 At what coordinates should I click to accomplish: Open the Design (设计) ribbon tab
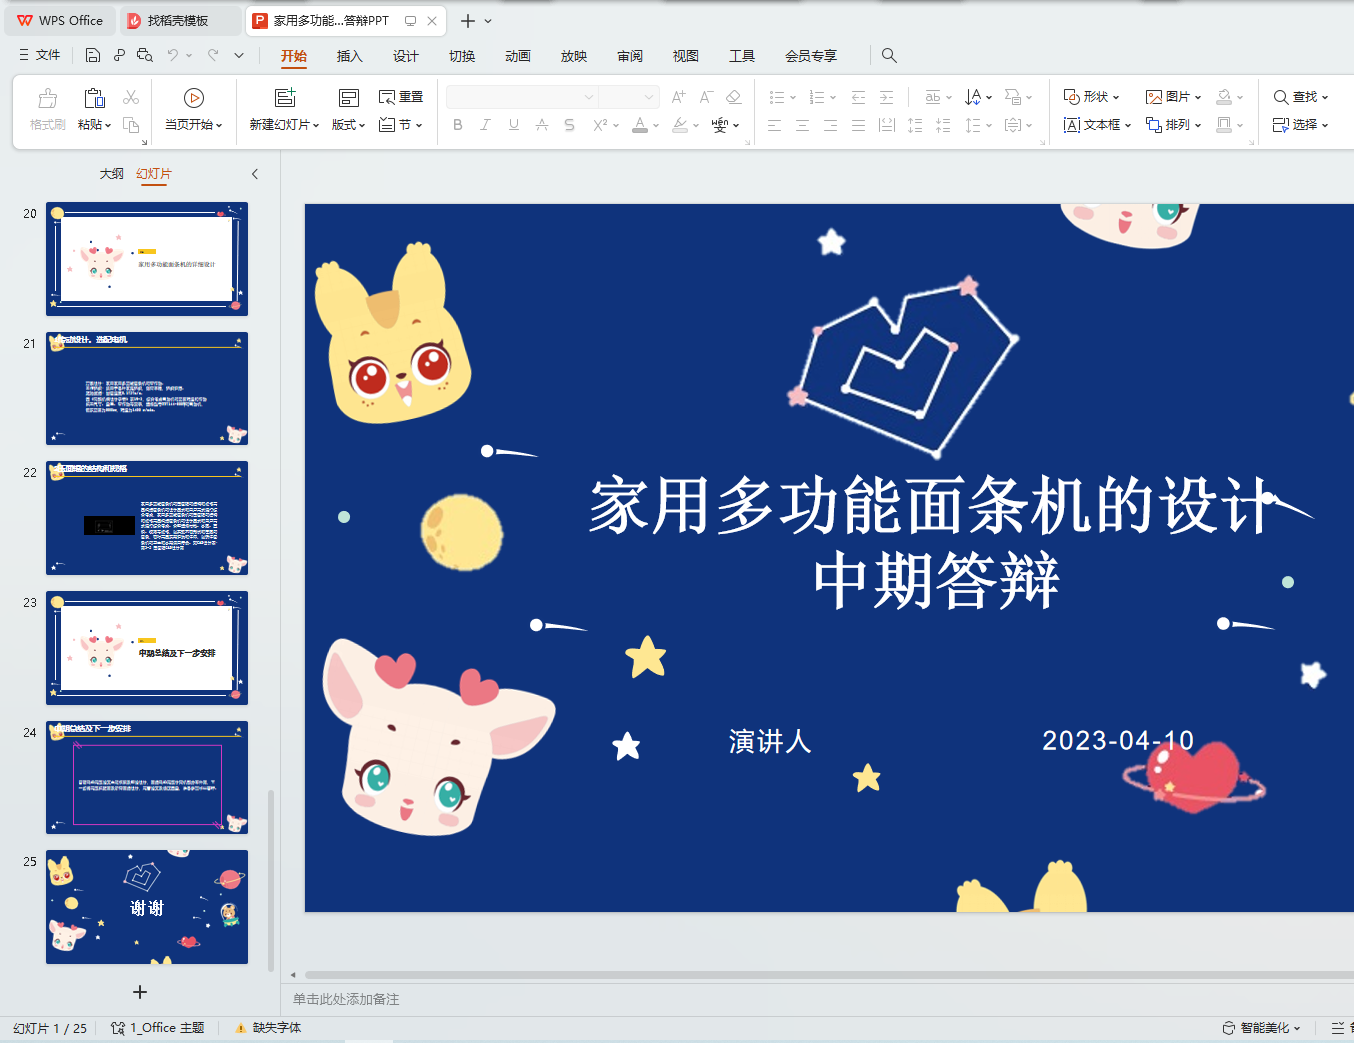(405, 56)
